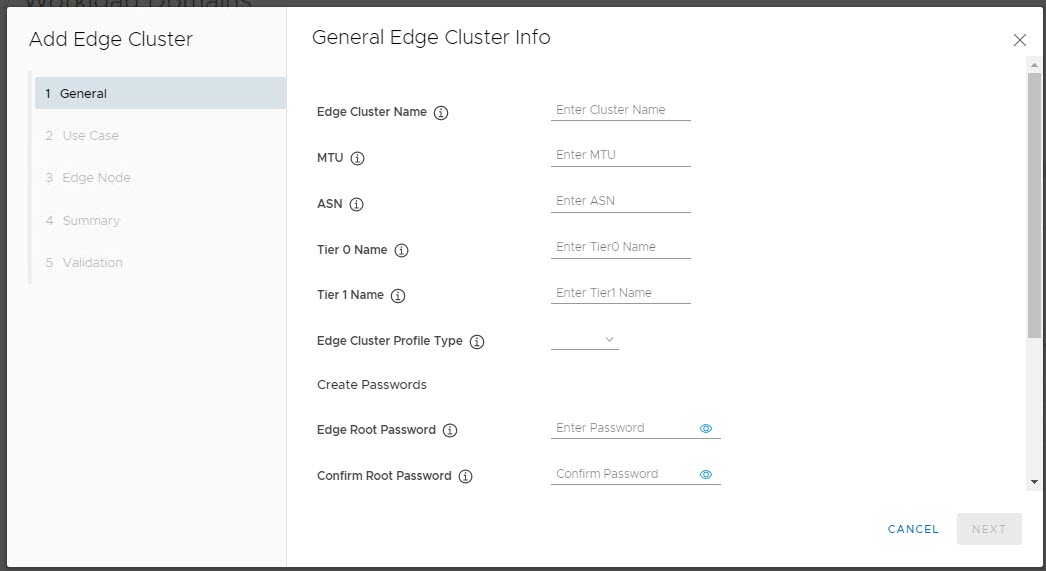Click the MTU info icon
This screenshot has height=571, width=1046.
(x=358, y=159)
